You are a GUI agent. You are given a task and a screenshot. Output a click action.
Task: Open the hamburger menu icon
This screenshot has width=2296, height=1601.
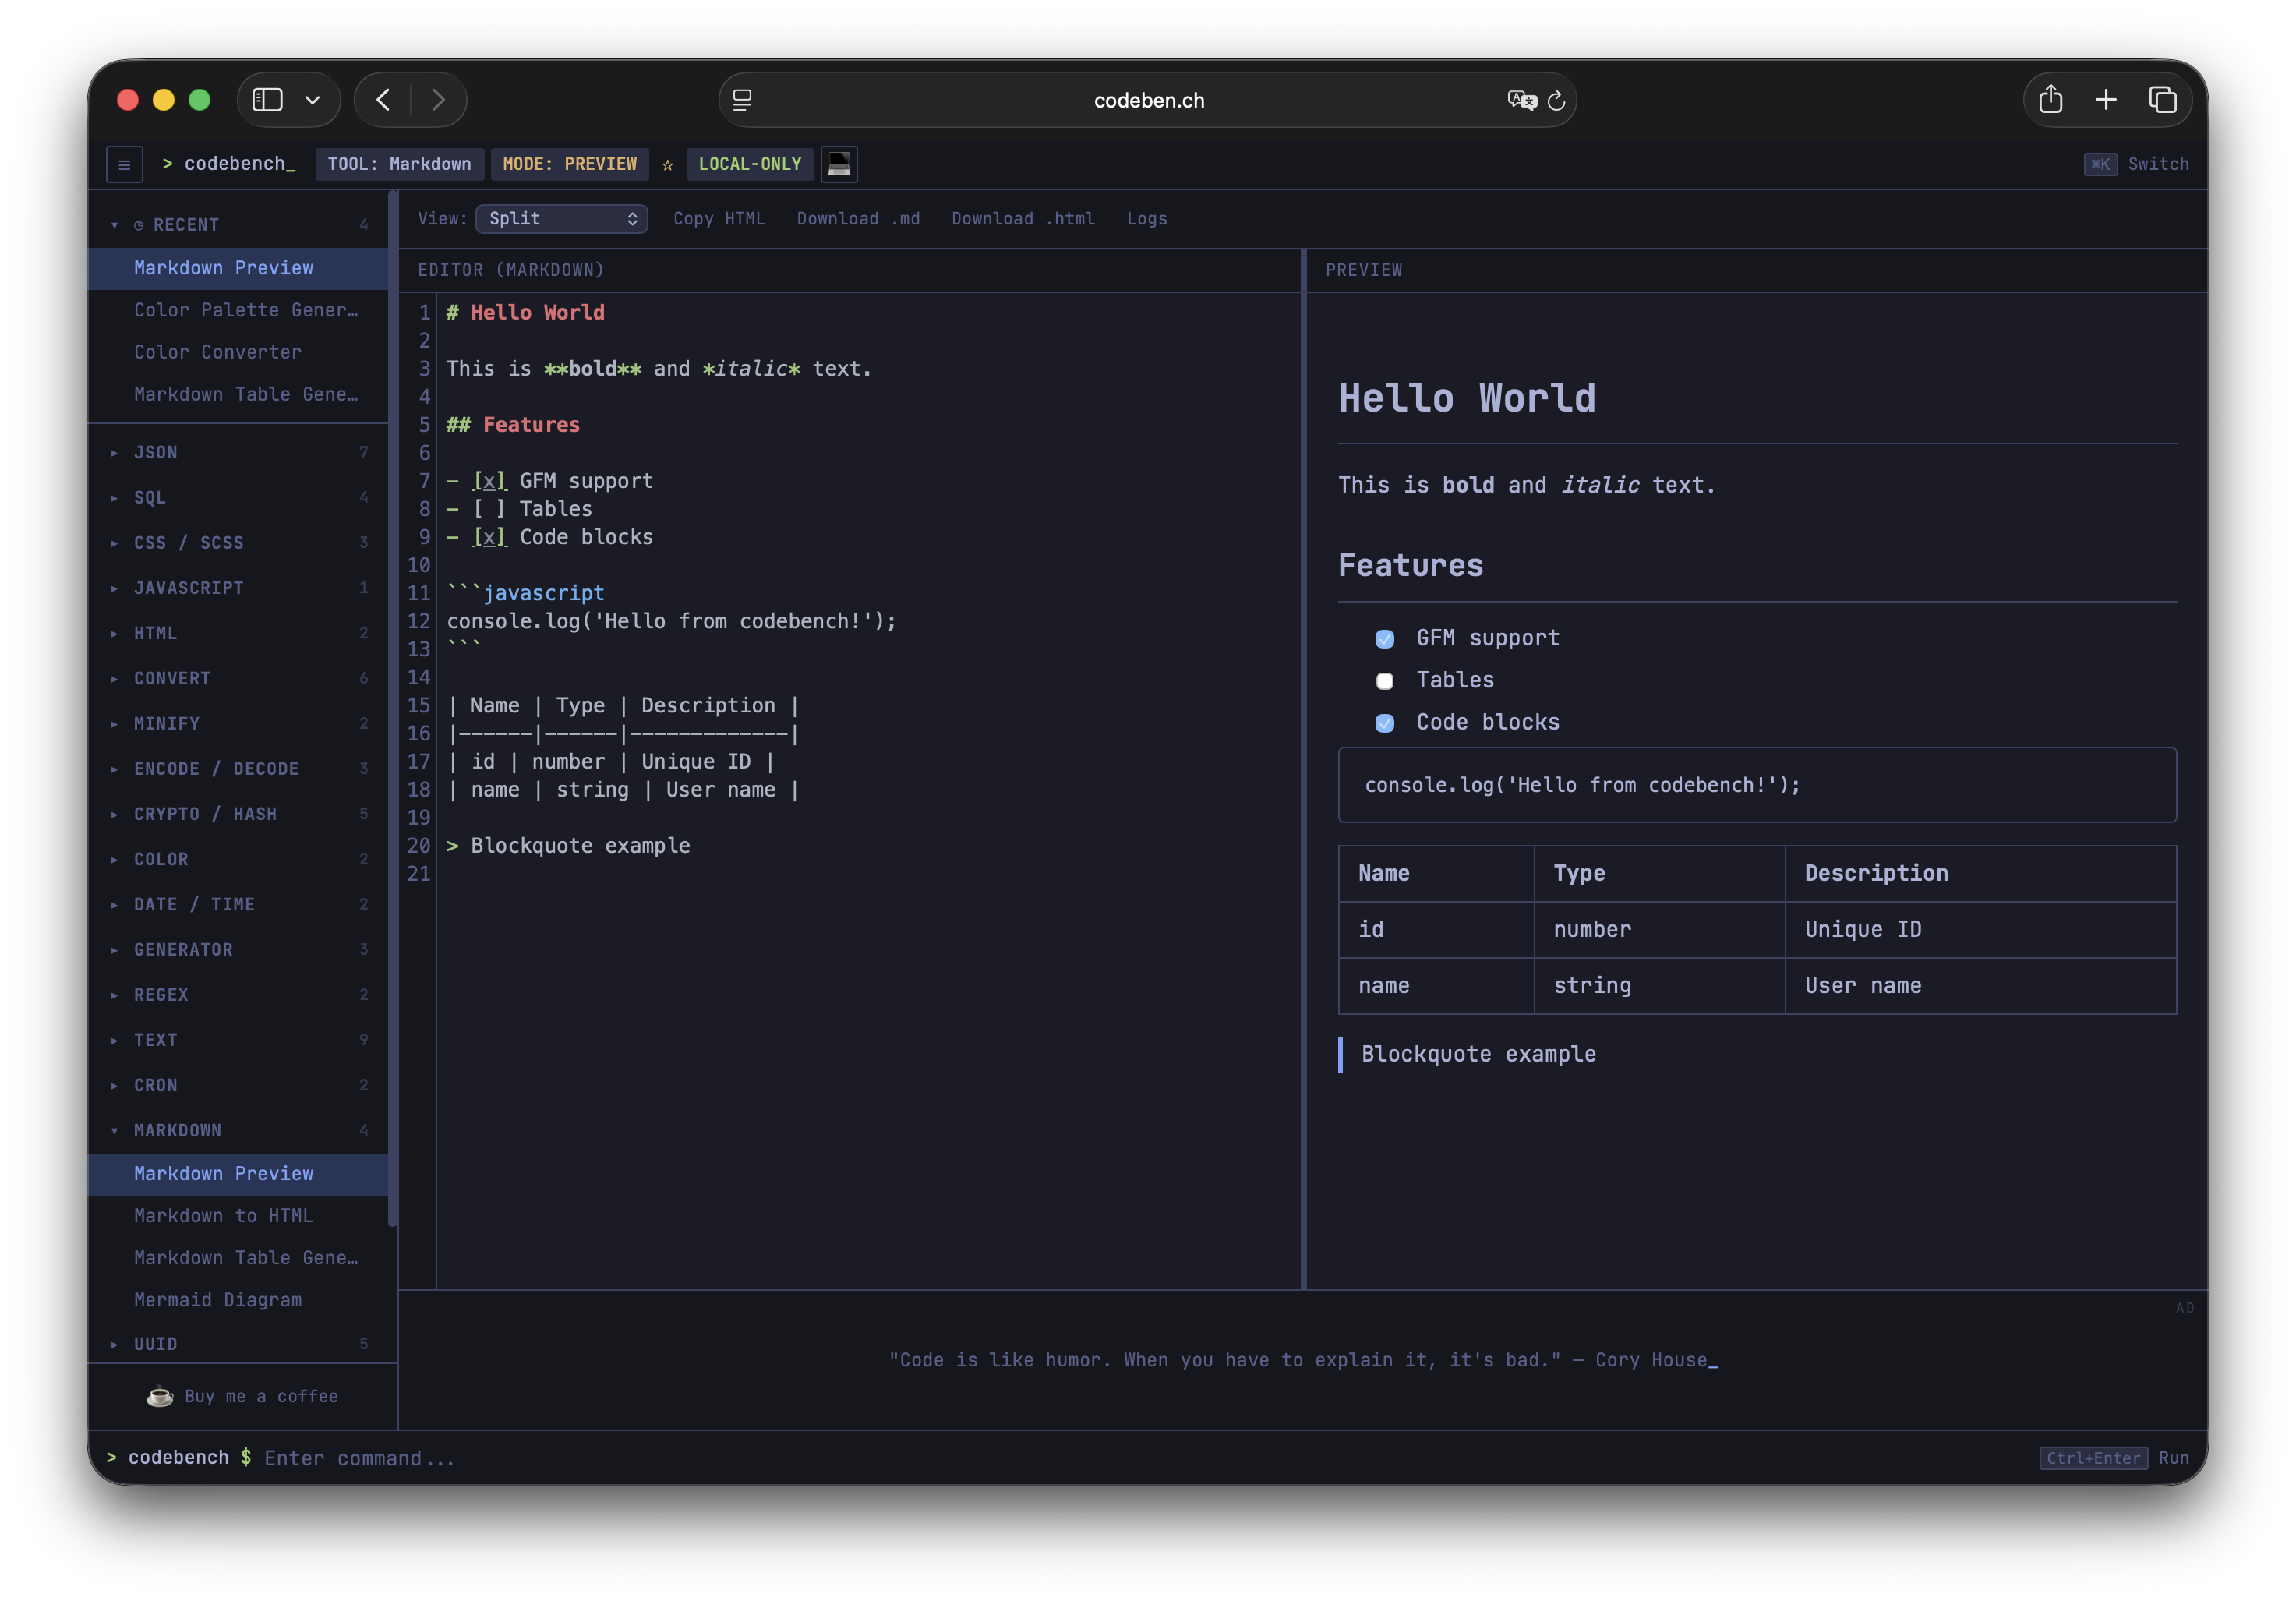pos(124,164)
